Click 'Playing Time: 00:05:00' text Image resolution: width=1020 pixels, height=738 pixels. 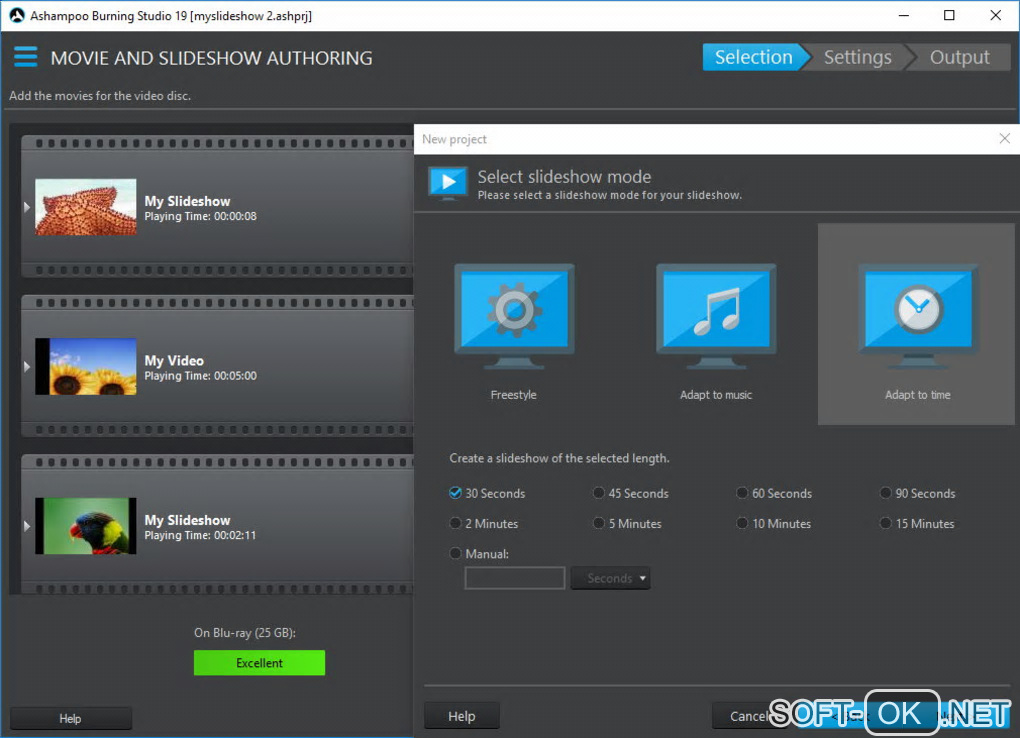[200, 376]
